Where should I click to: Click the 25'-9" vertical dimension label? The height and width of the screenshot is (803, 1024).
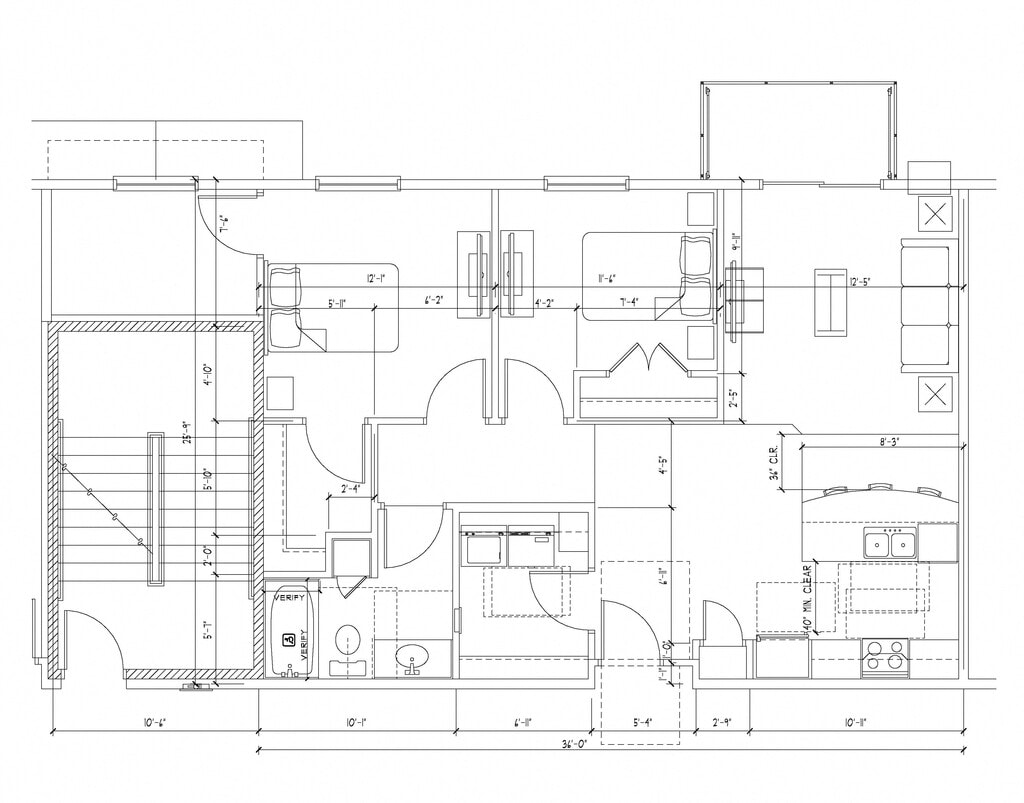tap(185, 432)
